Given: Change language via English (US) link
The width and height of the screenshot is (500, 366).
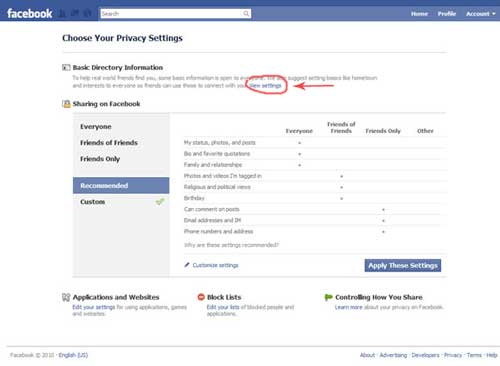Looking at the screenshot, I should [73, 355].
